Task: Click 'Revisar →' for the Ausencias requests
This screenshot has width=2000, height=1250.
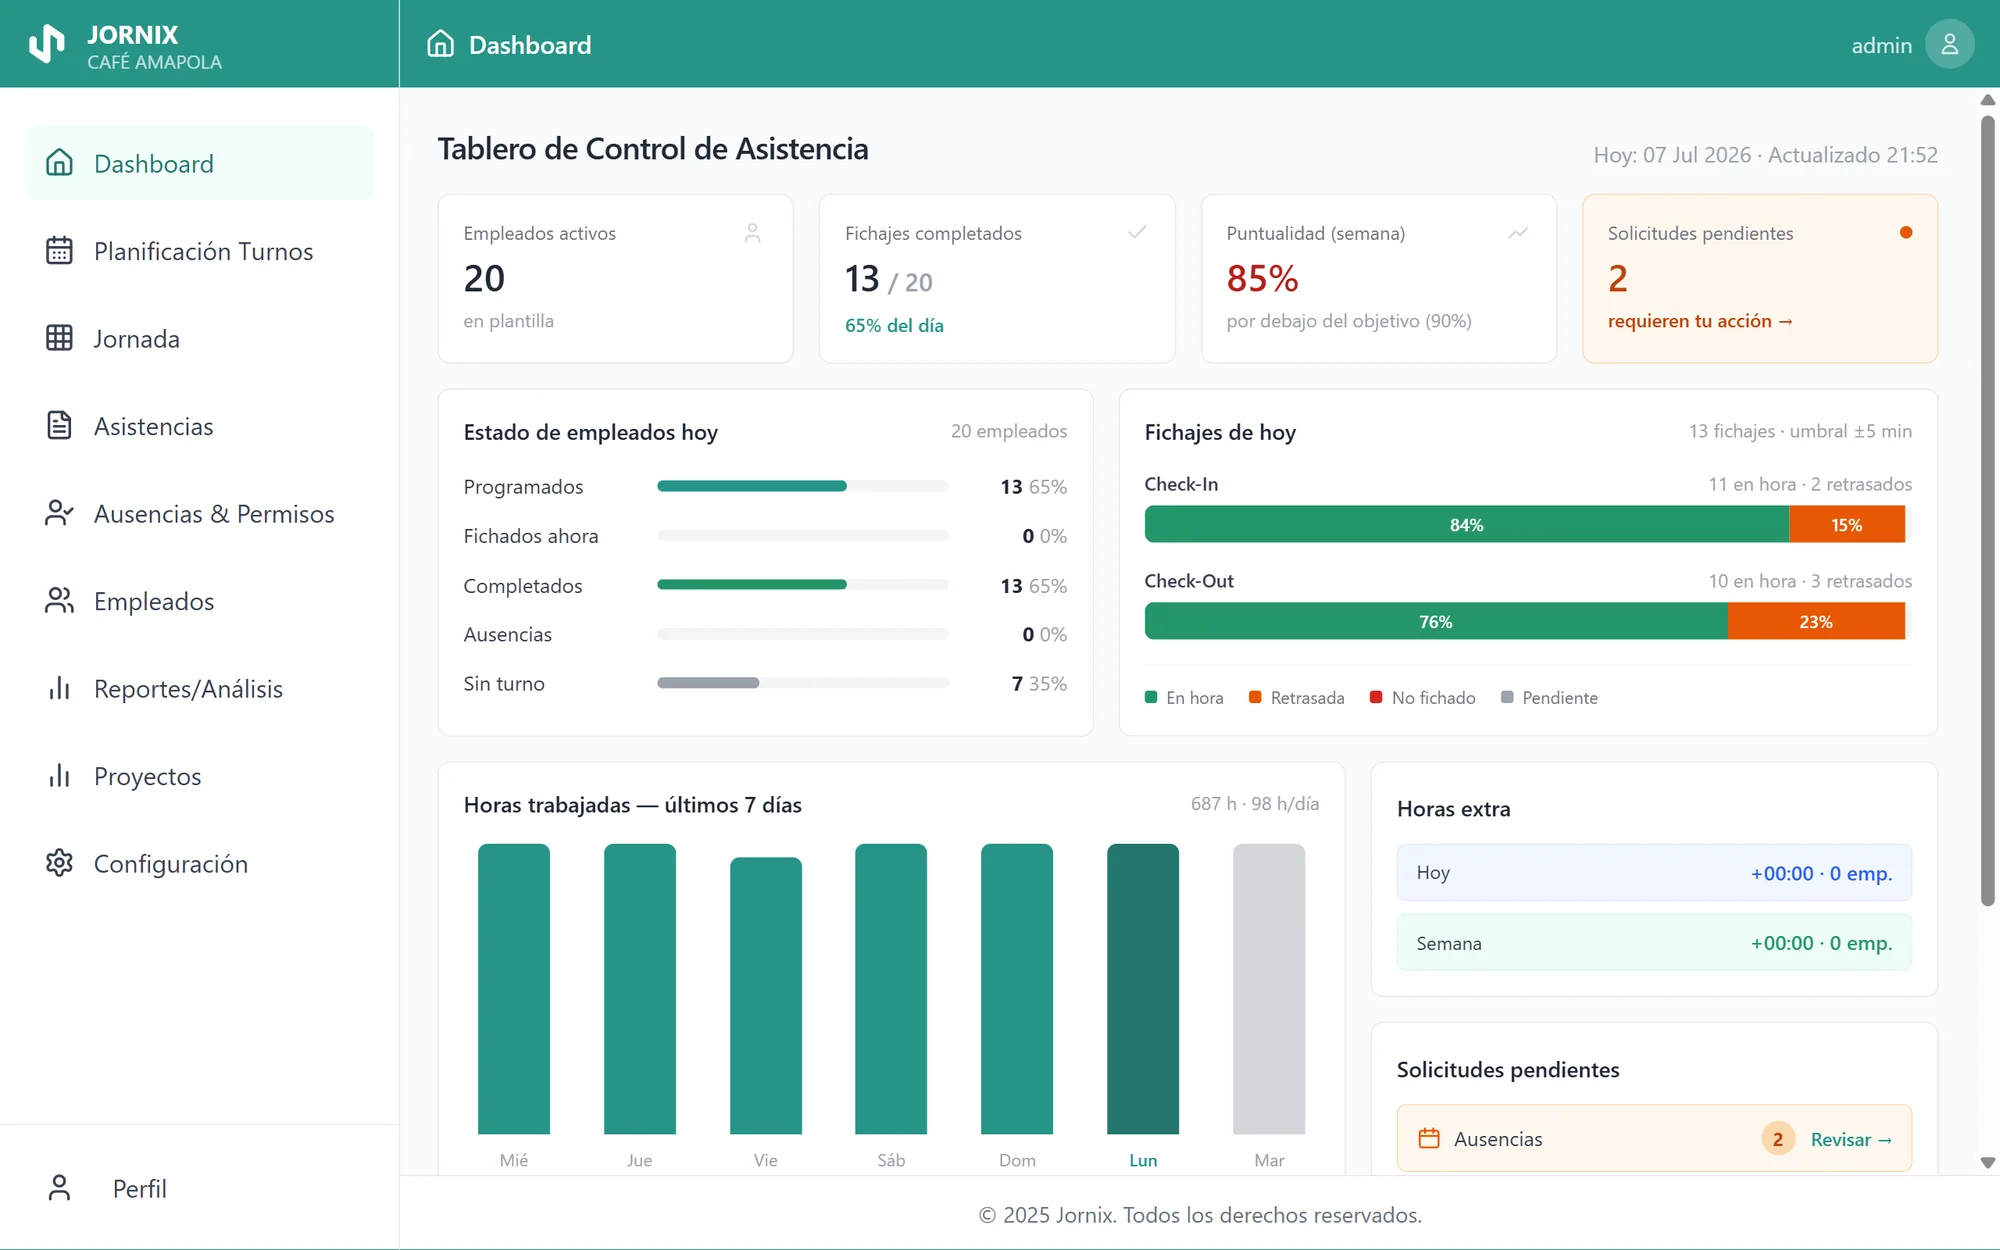Action: click(x=1851, y=1139)
